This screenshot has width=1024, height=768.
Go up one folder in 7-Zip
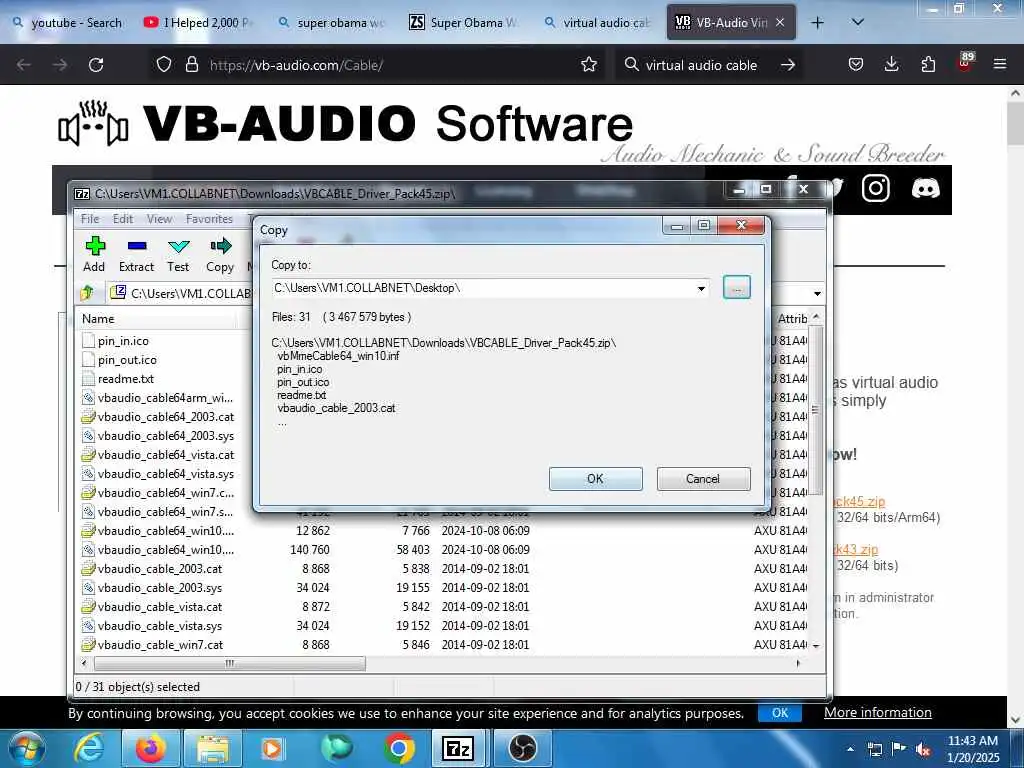(87, 293)
